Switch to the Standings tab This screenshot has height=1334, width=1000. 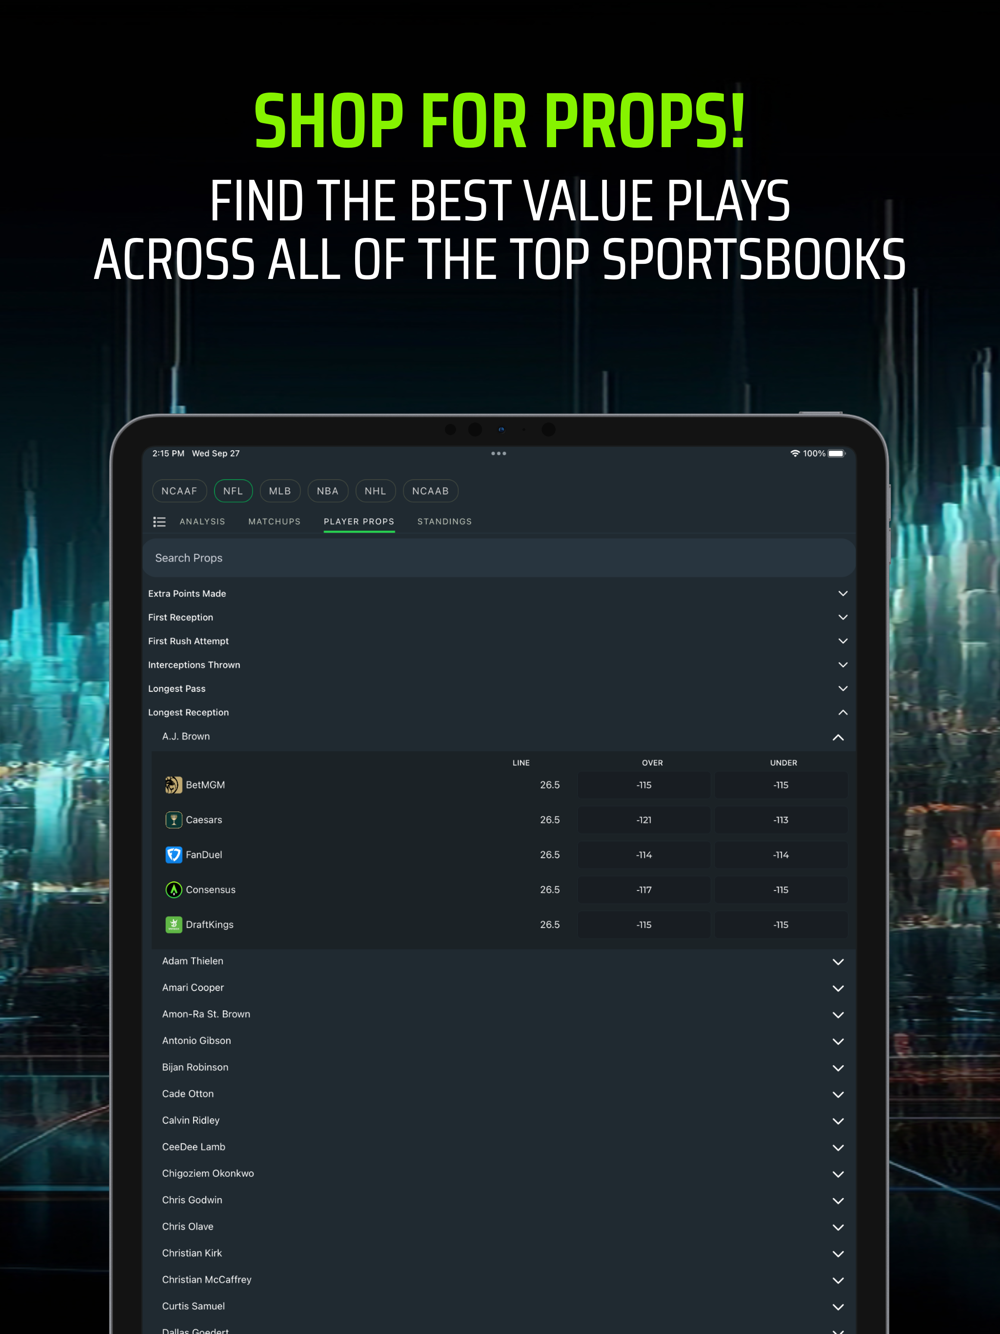point(444,522)
